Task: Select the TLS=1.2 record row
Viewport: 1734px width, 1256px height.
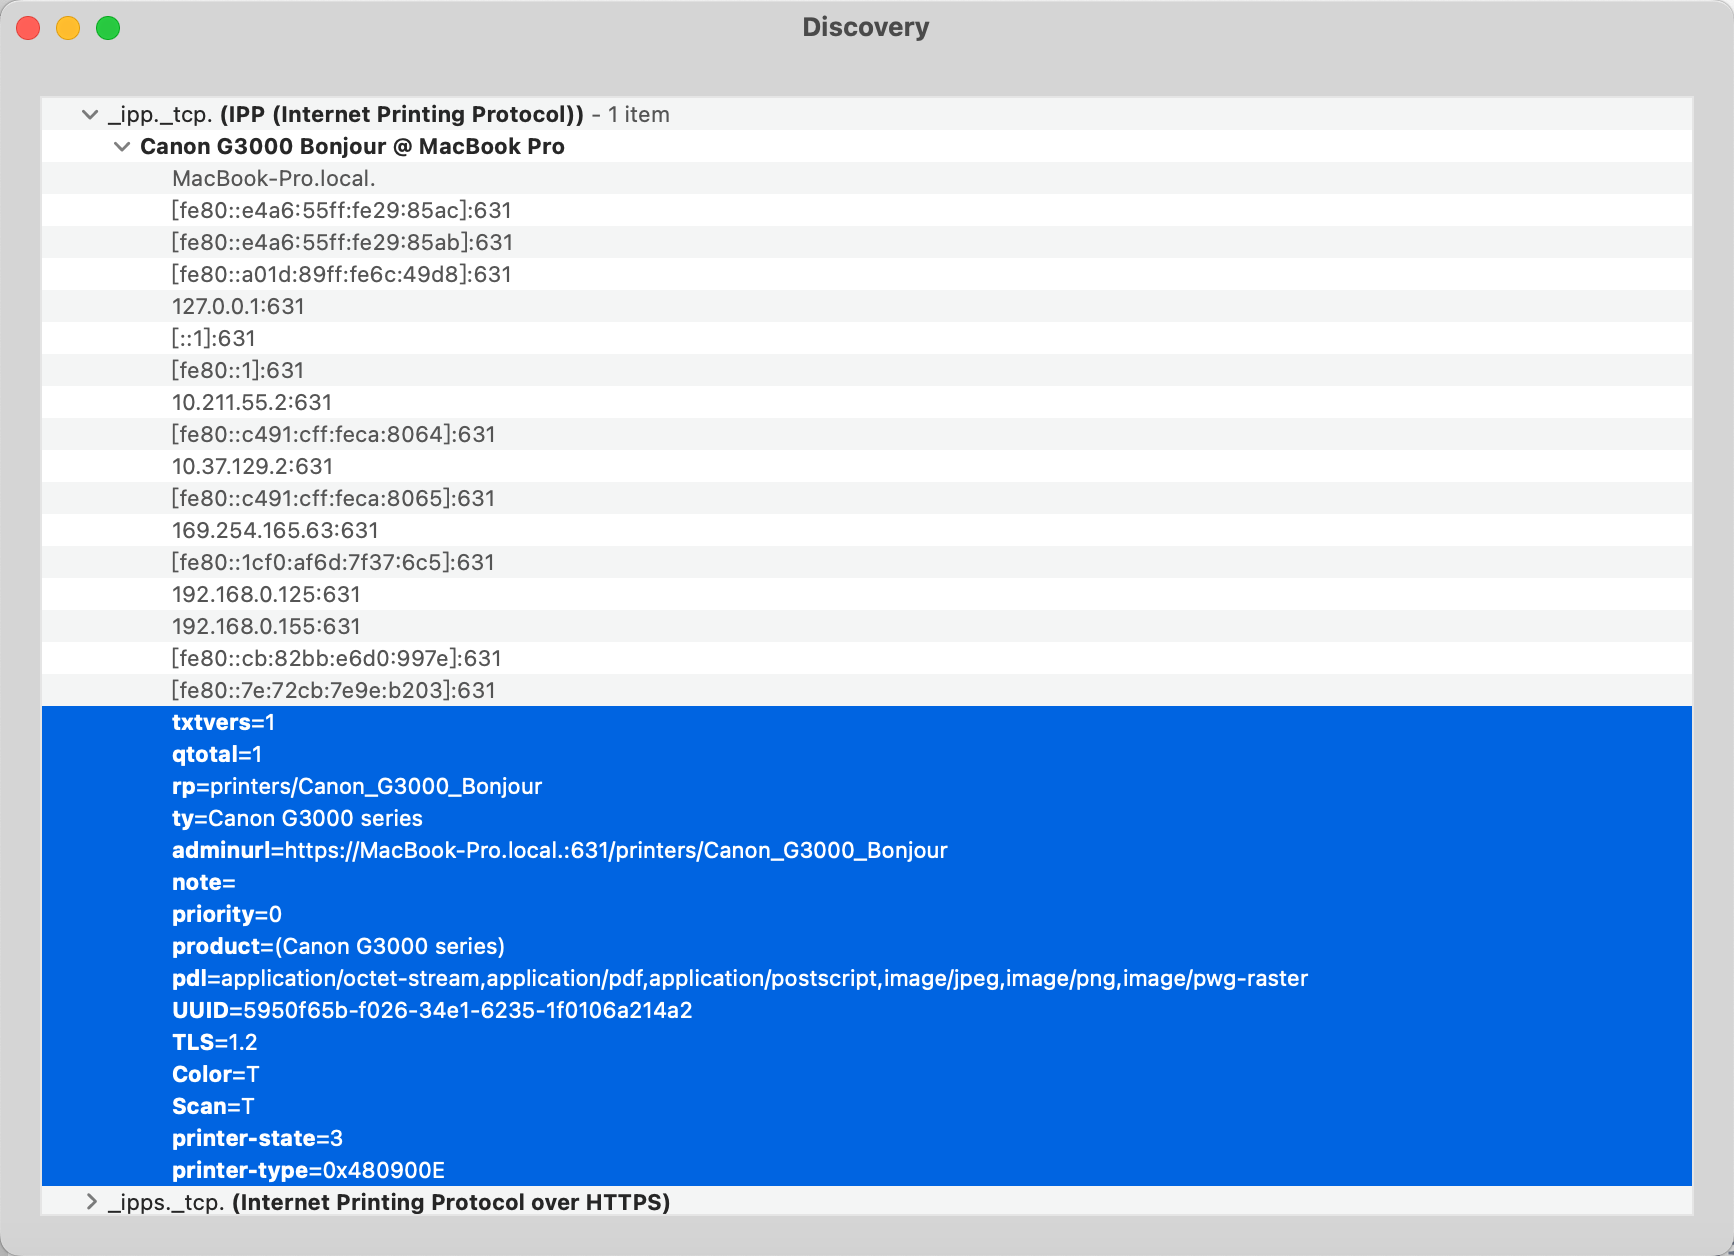Action: pos(215,1043)
